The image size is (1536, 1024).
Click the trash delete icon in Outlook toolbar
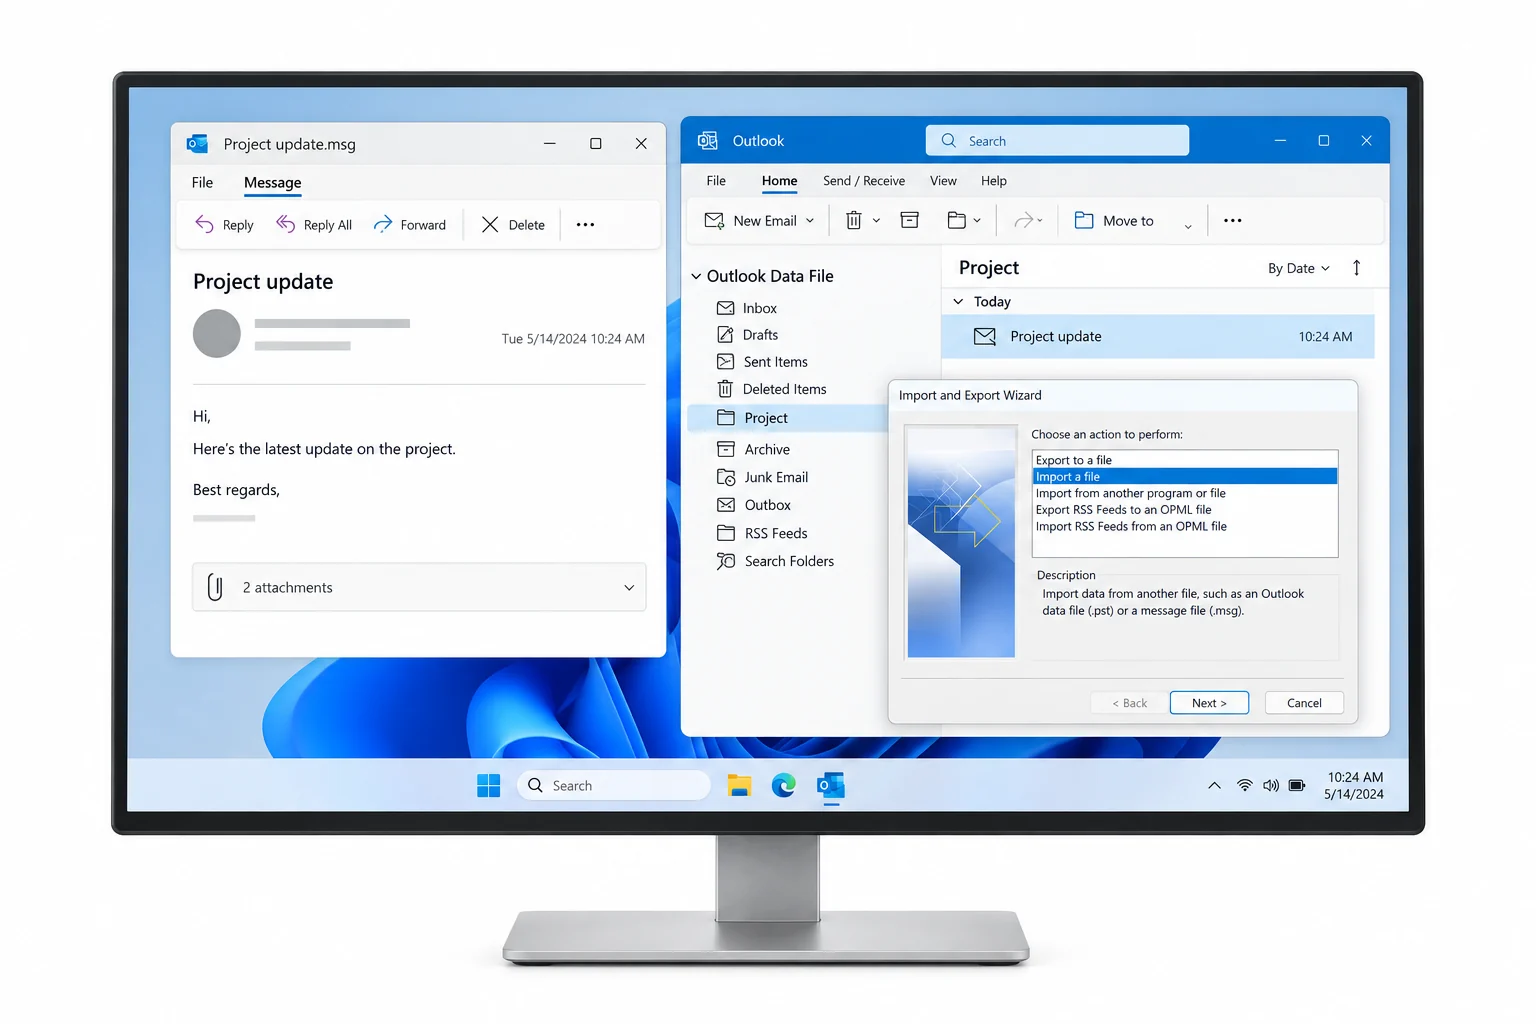854,221
